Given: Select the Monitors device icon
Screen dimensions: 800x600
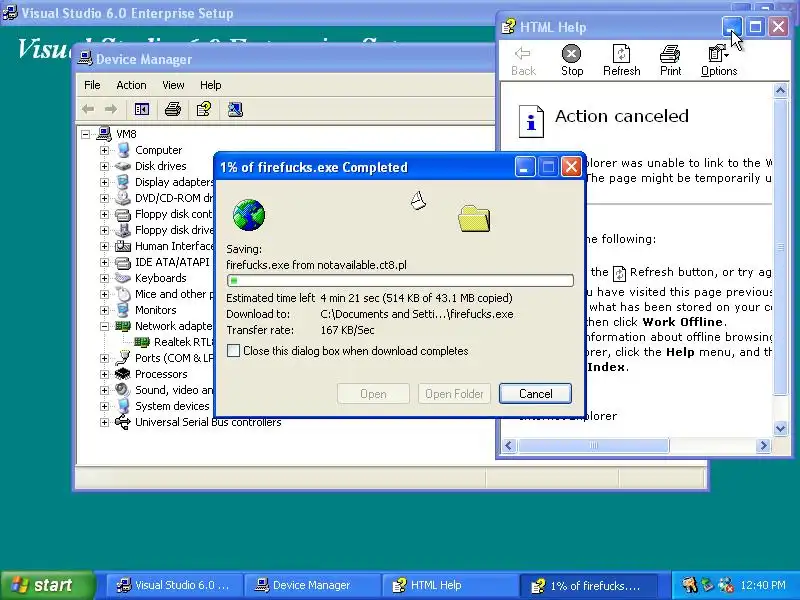Looking at the screenshot, I should tap(122, 310).
